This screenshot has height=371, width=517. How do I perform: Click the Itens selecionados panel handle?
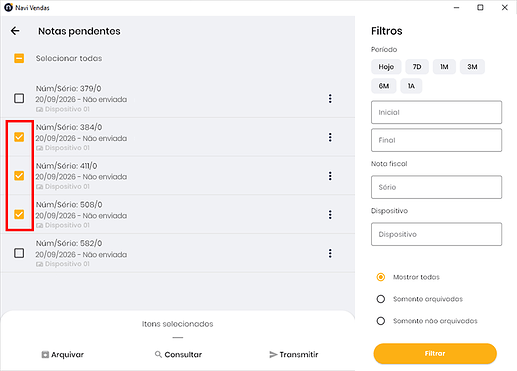178,338
